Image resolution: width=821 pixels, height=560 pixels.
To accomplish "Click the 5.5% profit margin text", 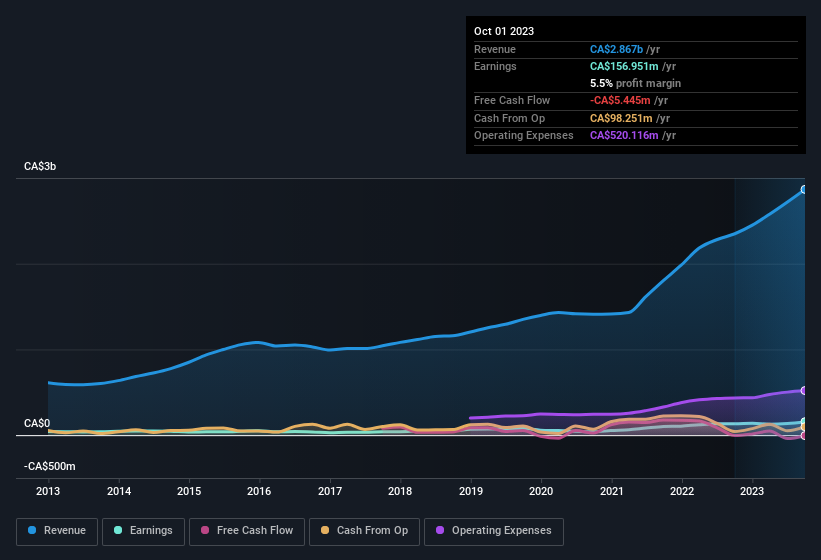I will pyautogui.click(x=635, y=84).
